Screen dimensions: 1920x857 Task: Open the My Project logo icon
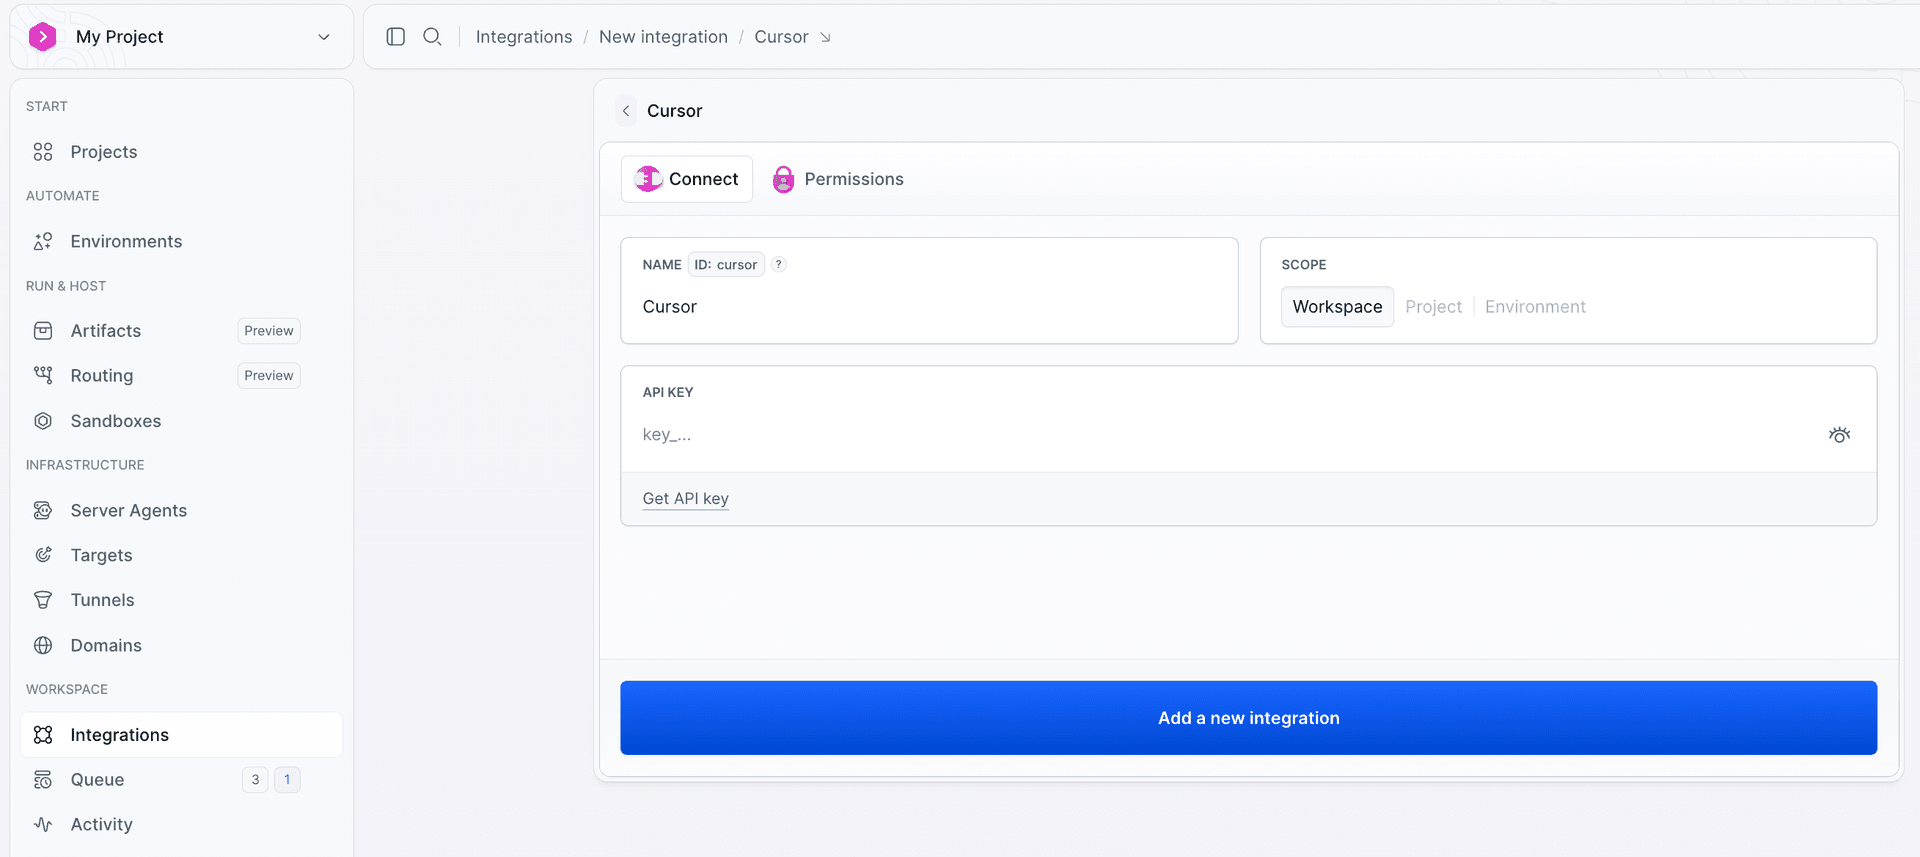pos(42,37)
